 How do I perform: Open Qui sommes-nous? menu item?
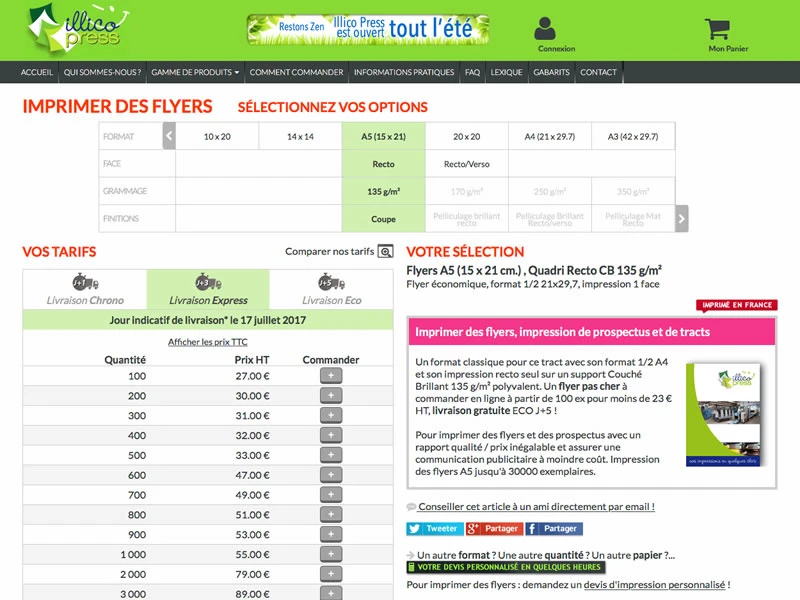click(102, 72)
